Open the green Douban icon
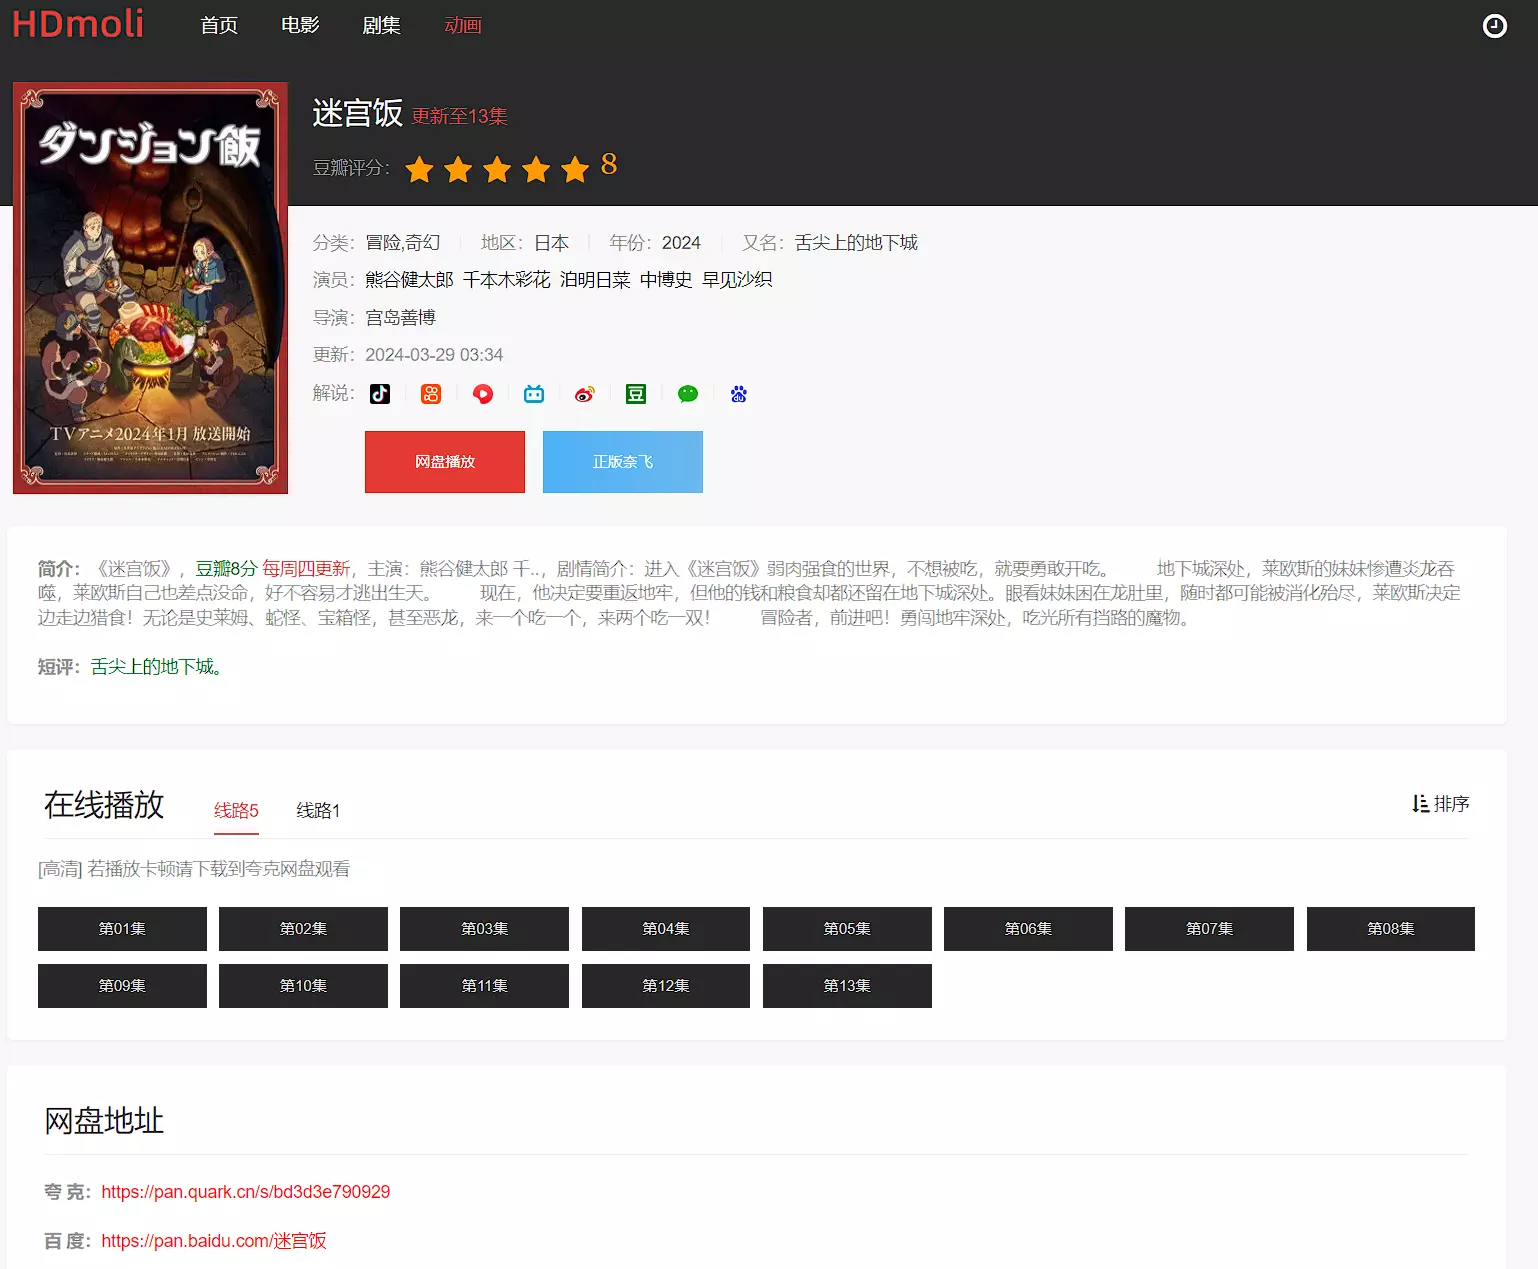Image resolution: width=1538 pixels, height=1269 pixels. tap(636, 394)
